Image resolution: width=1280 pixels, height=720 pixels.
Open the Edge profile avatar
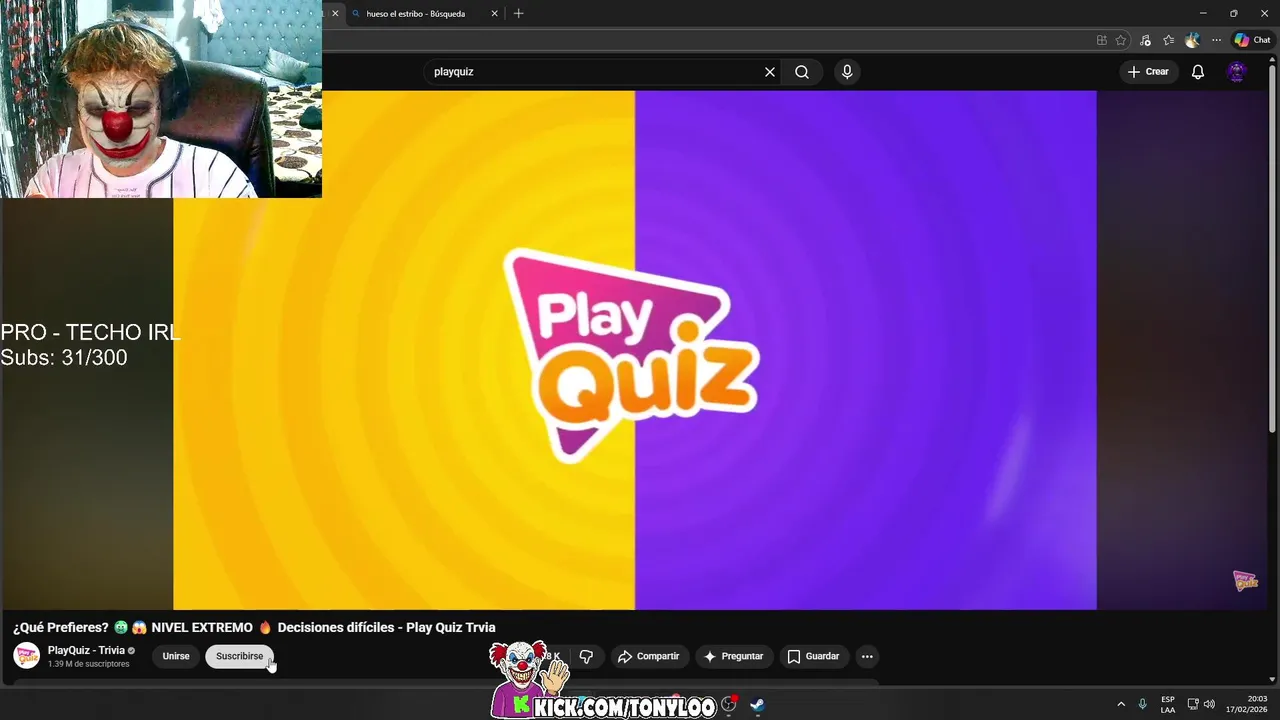[x=1192, y=40]
